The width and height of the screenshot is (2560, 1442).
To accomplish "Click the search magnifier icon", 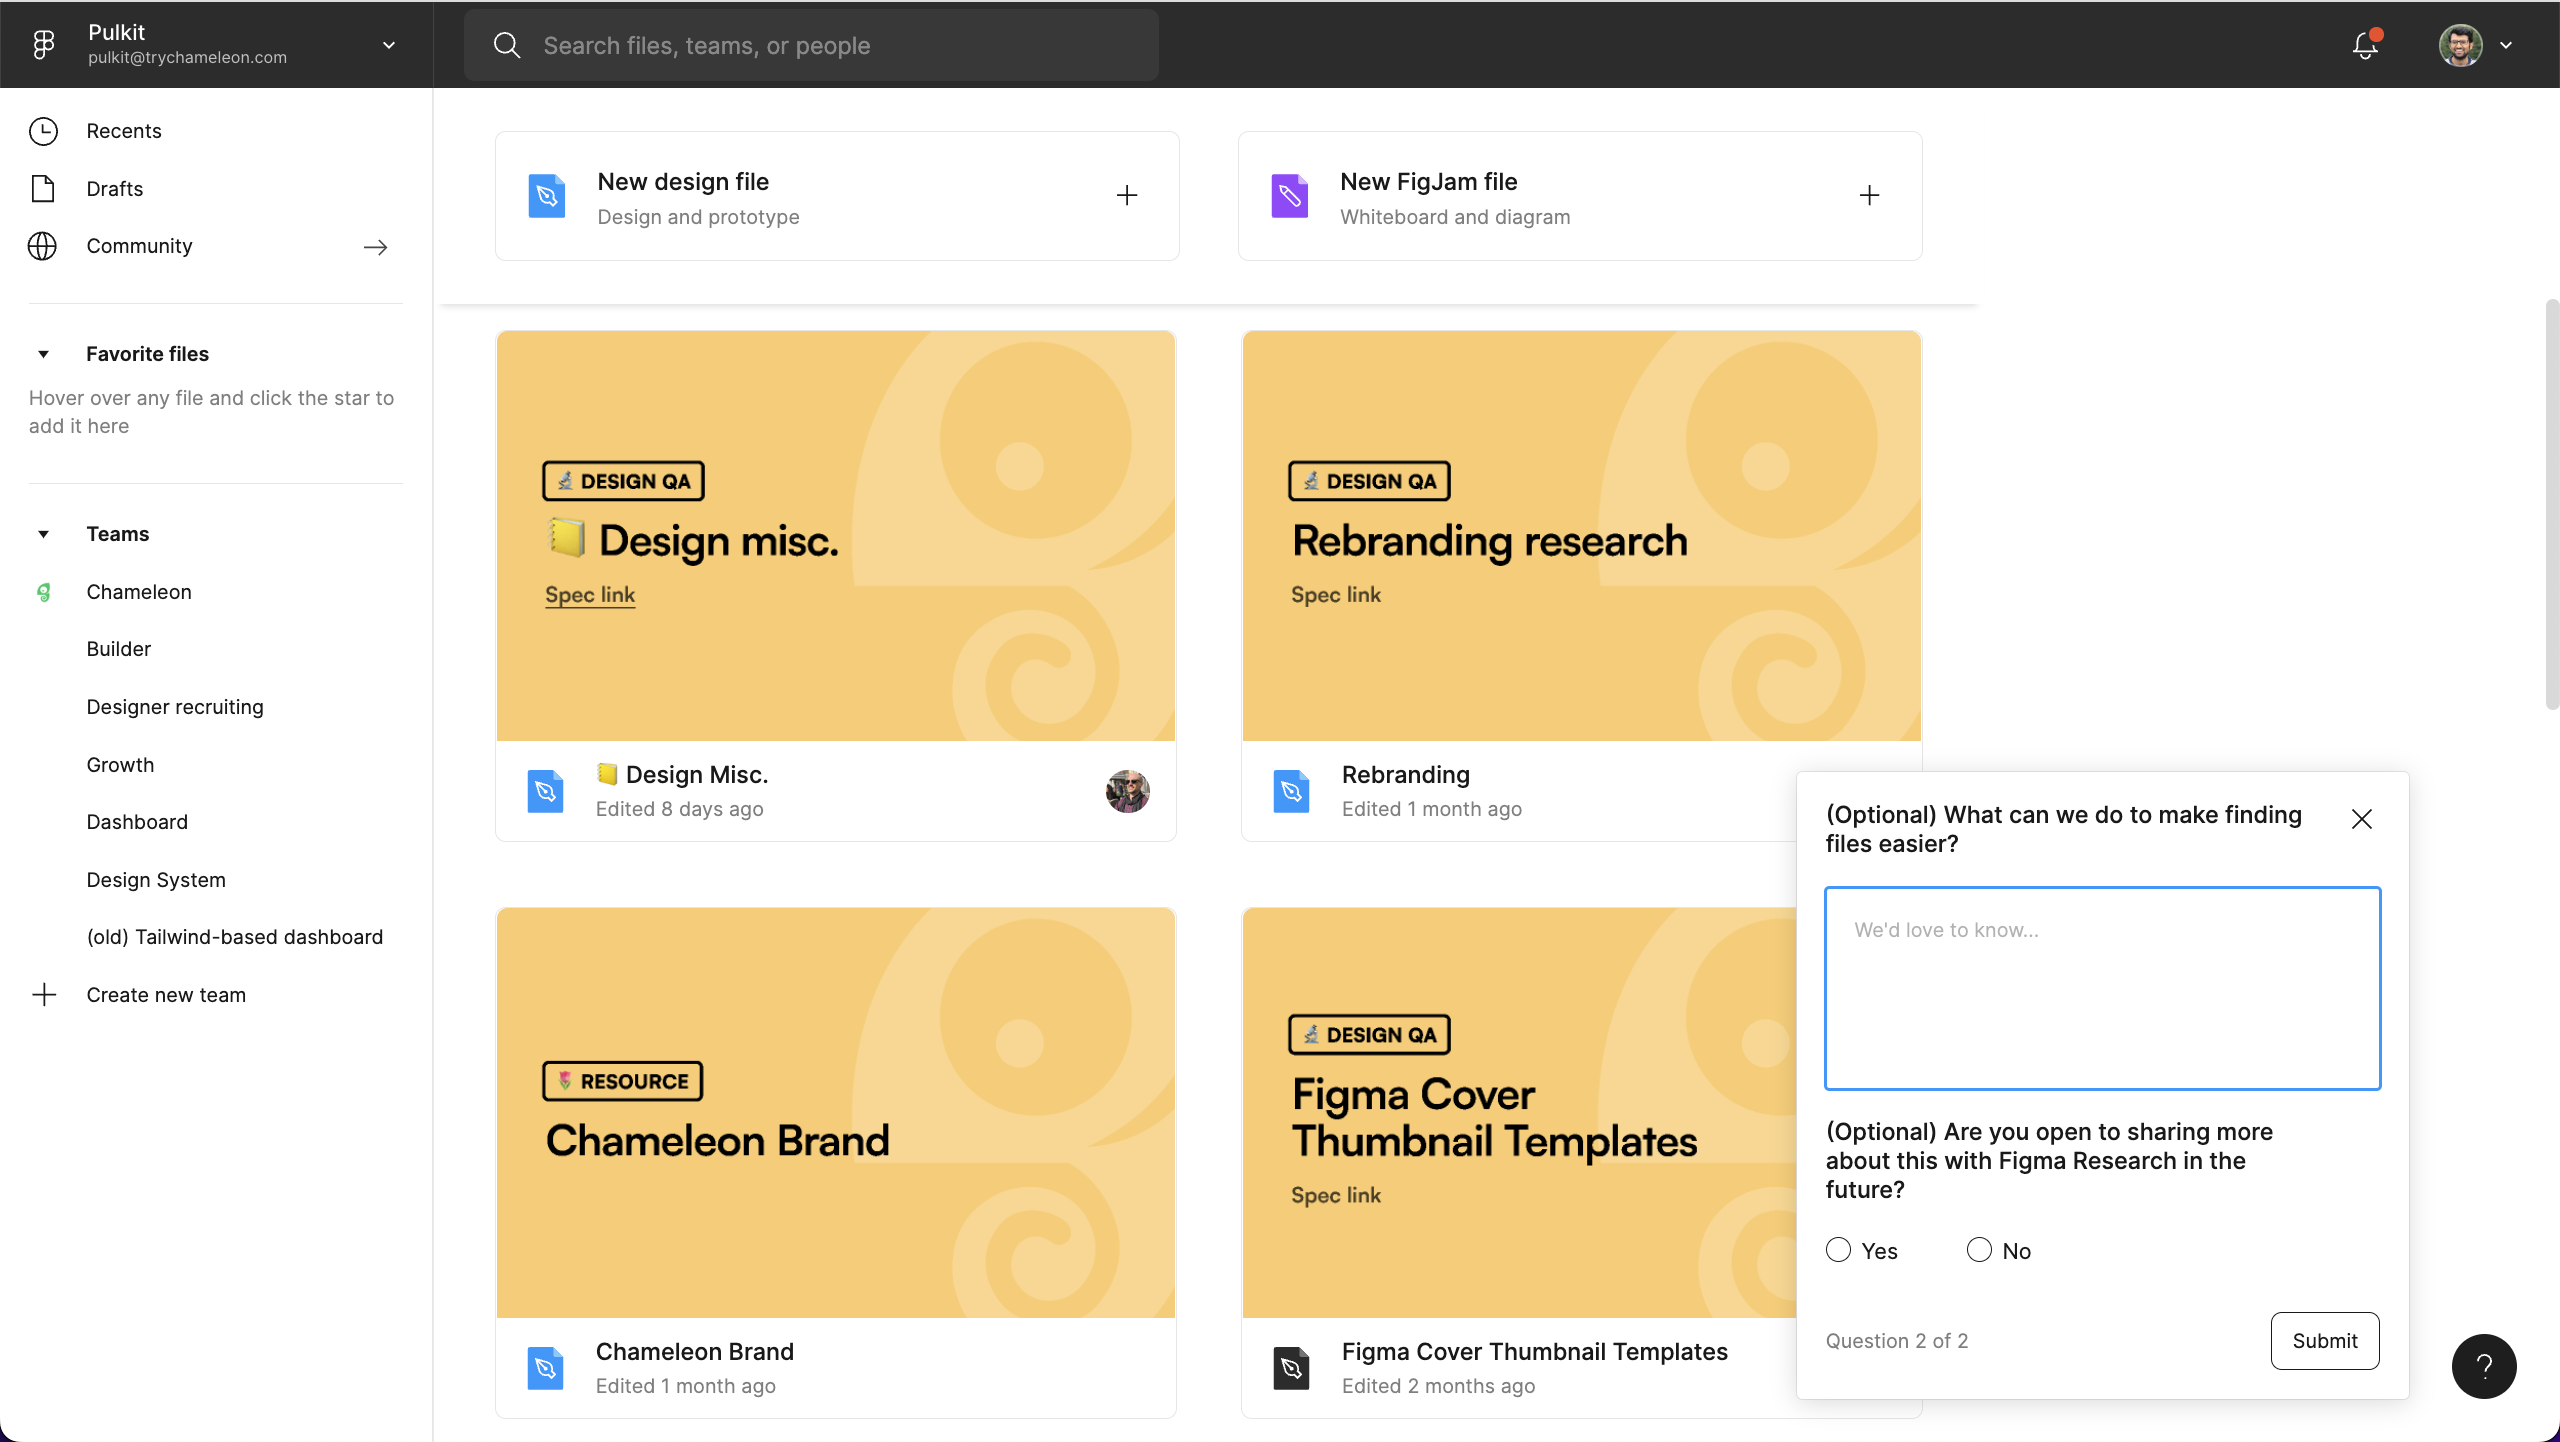I will 507,45.
